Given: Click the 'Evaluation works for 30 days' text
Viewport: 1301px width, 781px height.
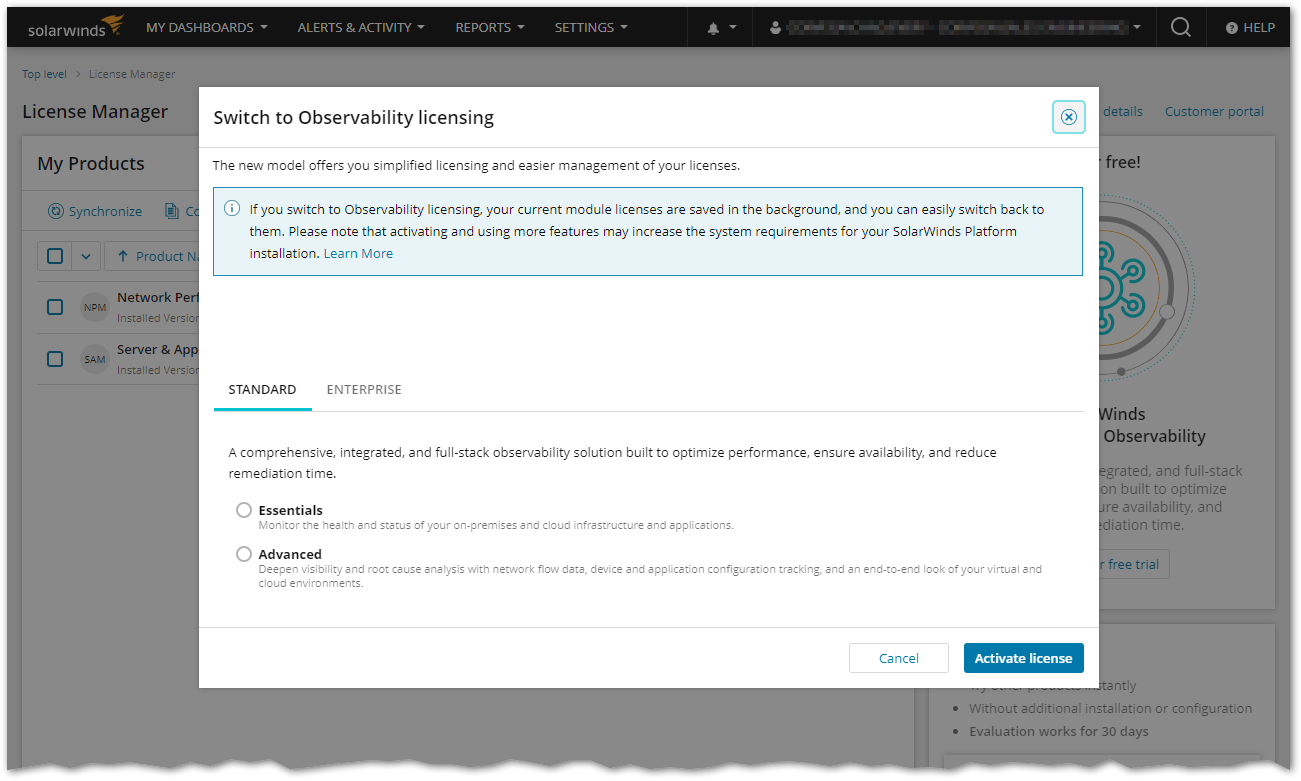Looking at the screenshot, I should click(x=1059, y=731).
